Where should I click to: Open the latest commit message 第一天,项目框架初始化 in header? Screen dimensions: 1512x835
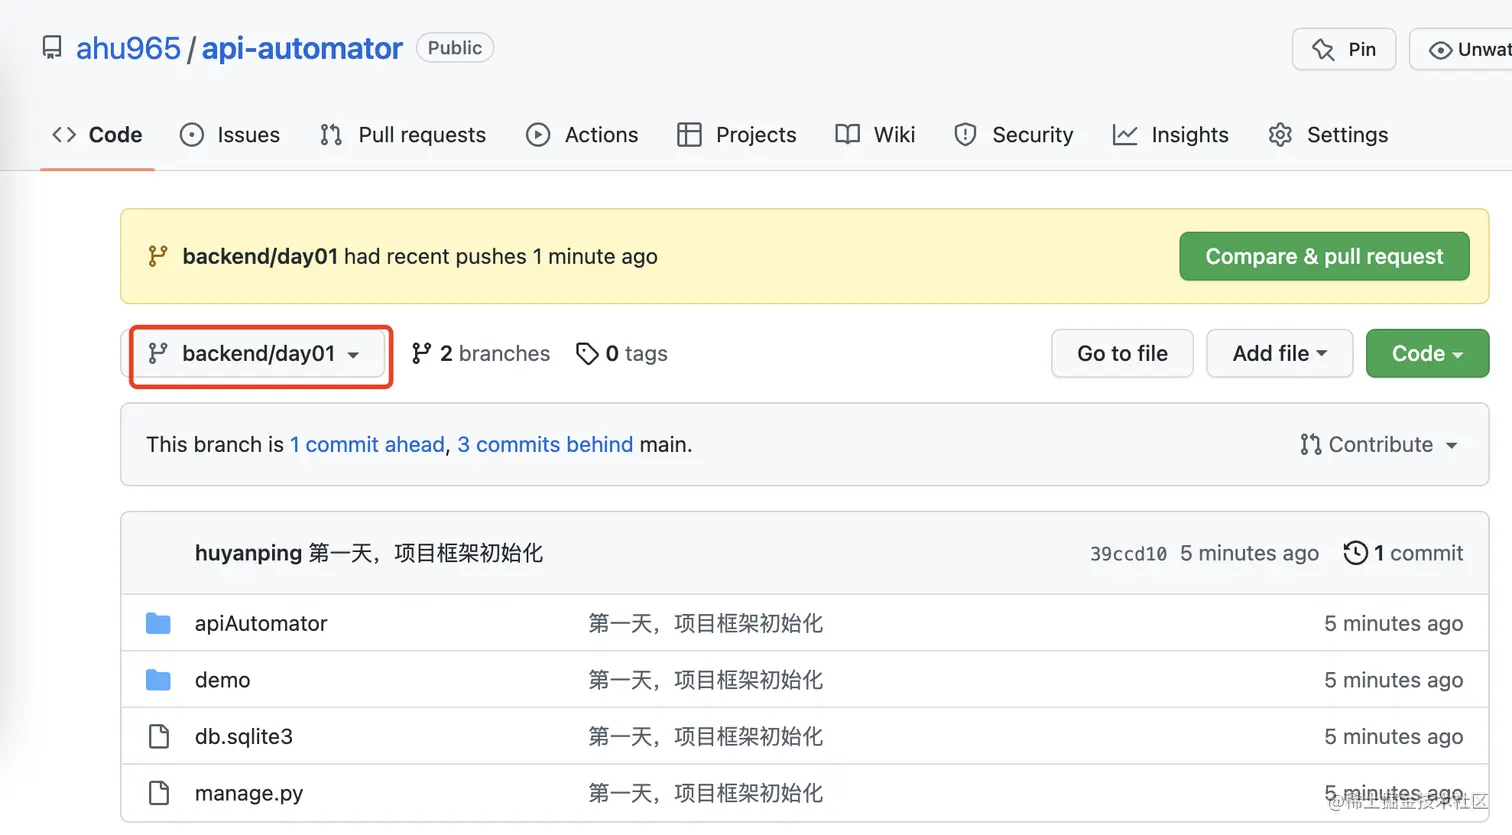point(426,553)
